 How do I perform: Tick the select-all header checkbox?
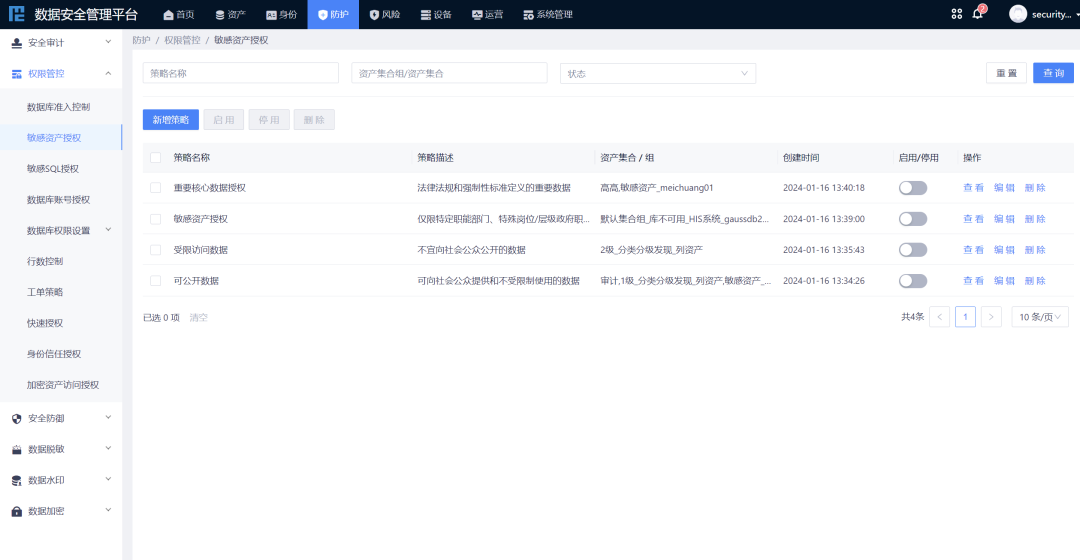coord(155,157)
